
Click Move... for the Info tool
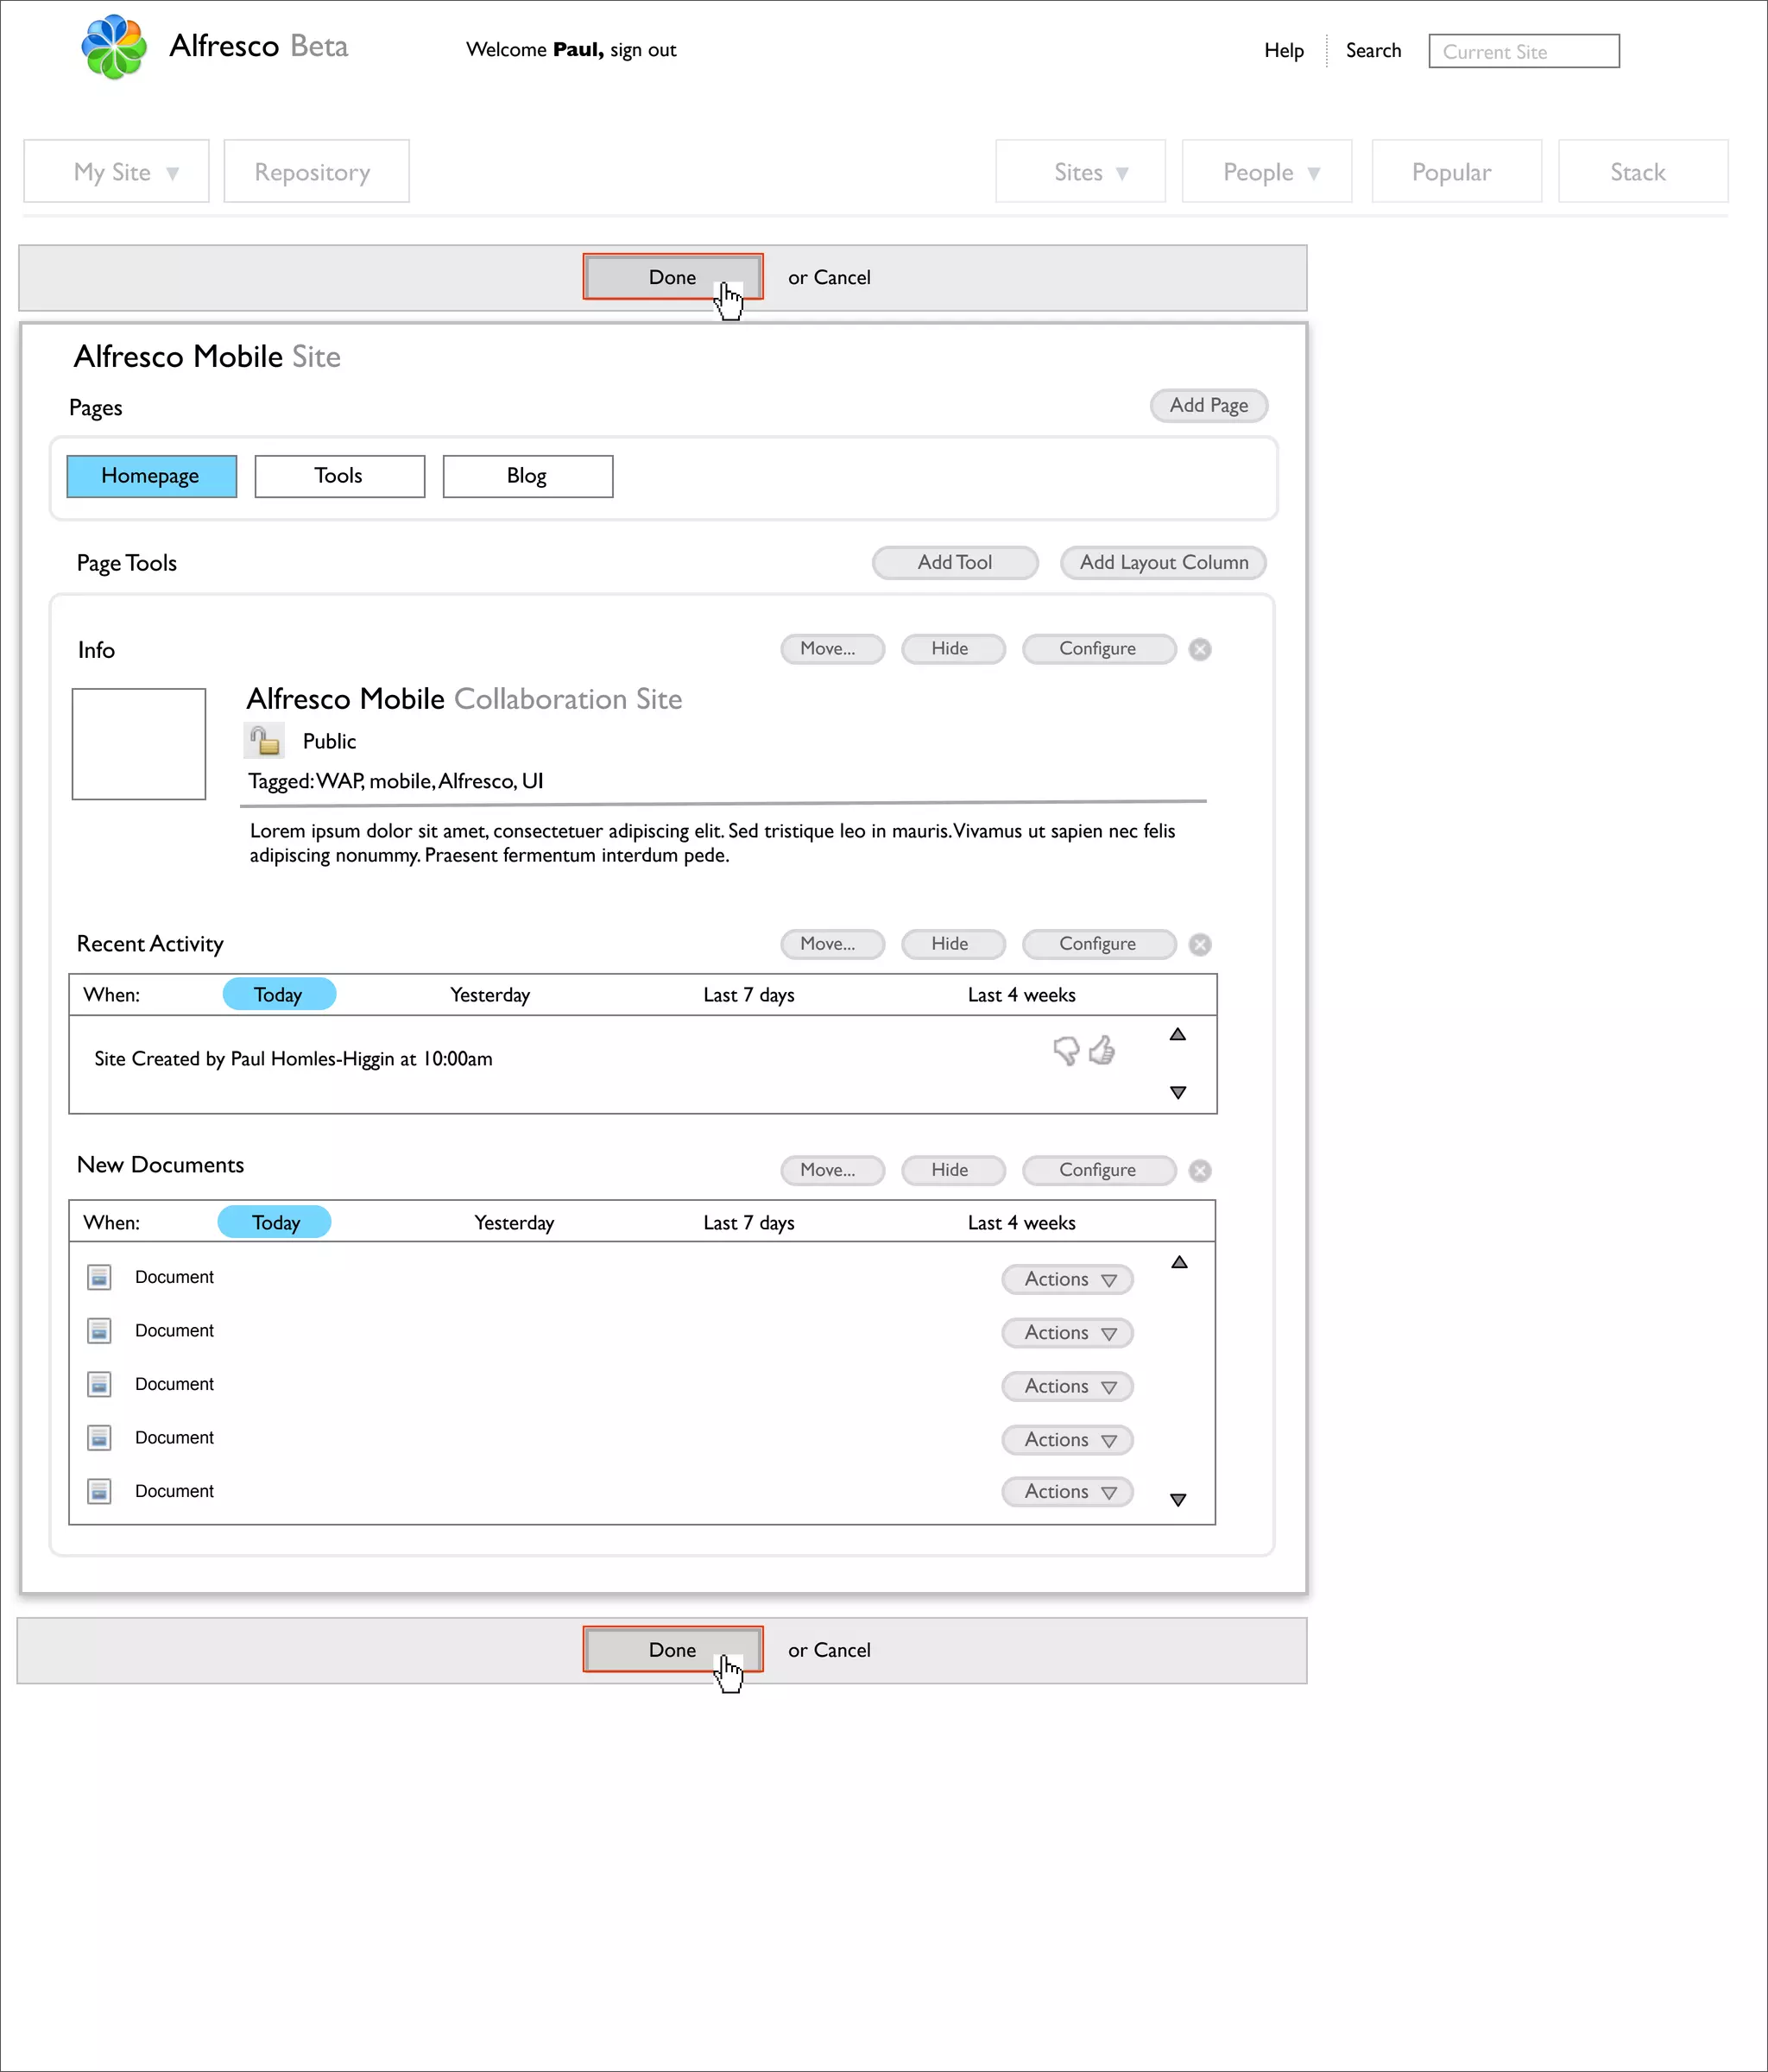click(833, 648)
